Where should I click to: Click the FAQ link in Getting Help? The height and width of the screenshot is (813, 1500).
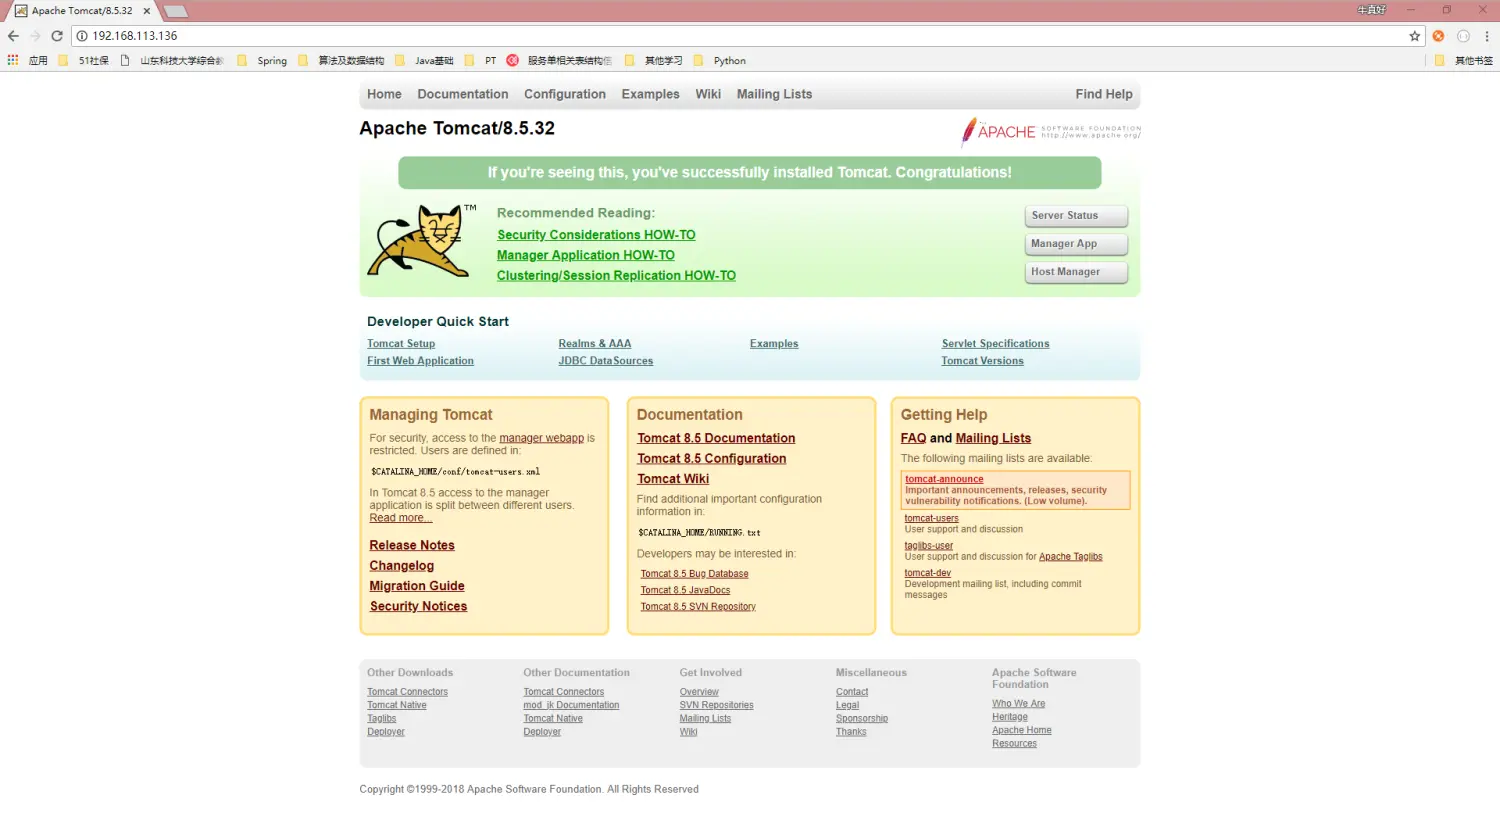tap(913, 439)
